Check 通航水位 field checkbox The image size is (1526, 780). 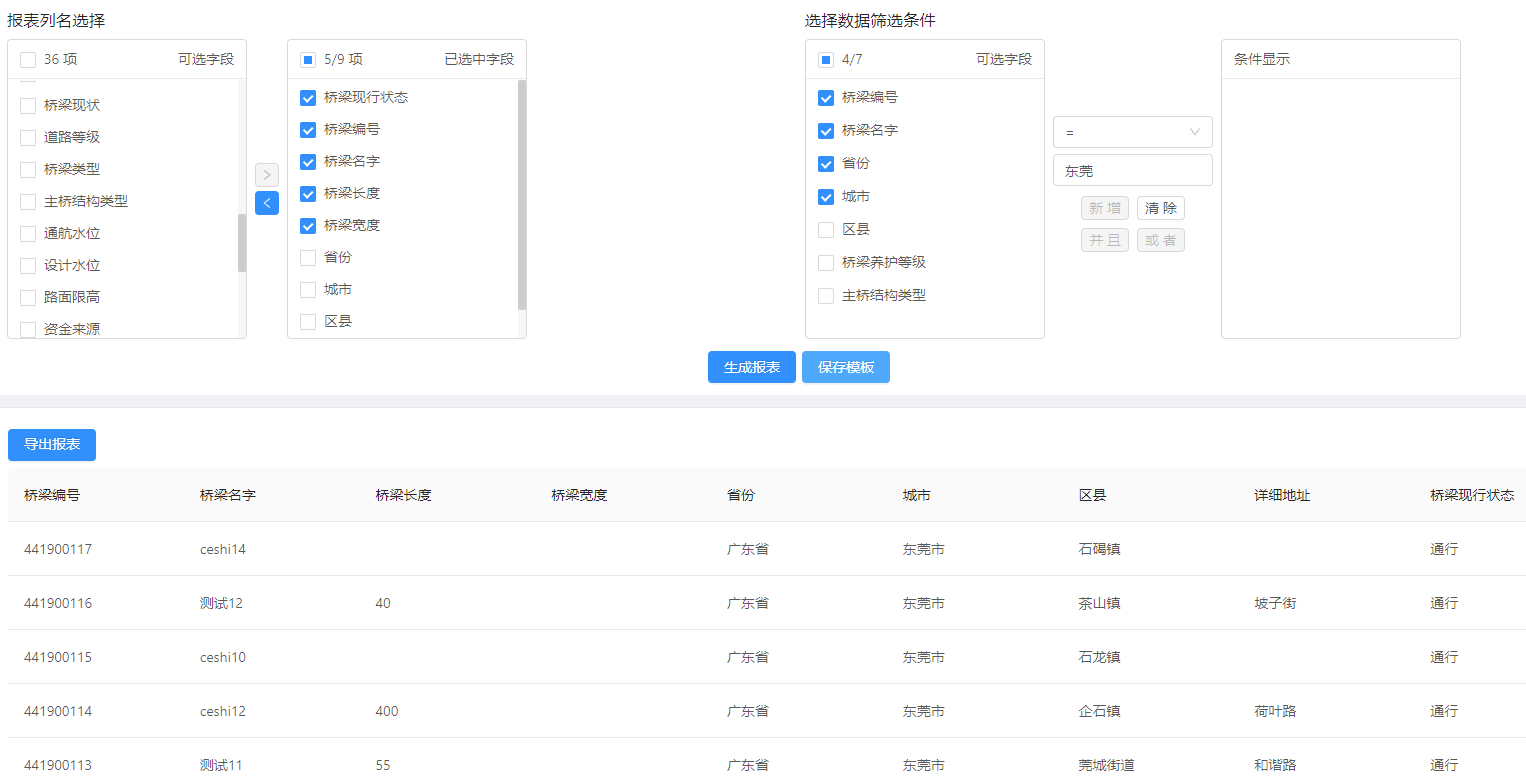click(28, 234)
